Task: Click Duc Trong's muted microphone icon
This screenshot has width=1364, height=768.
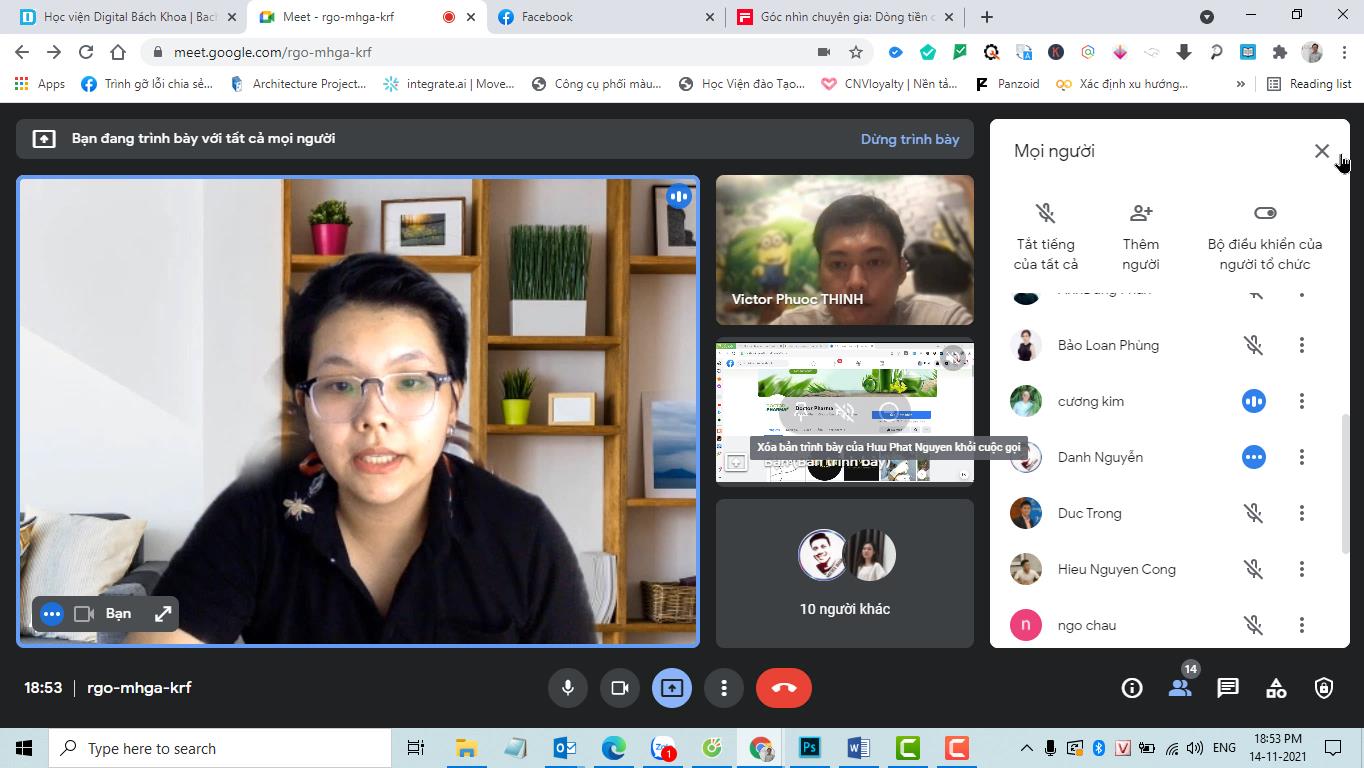Action: pyautogui.click(x=1253, y=513)
